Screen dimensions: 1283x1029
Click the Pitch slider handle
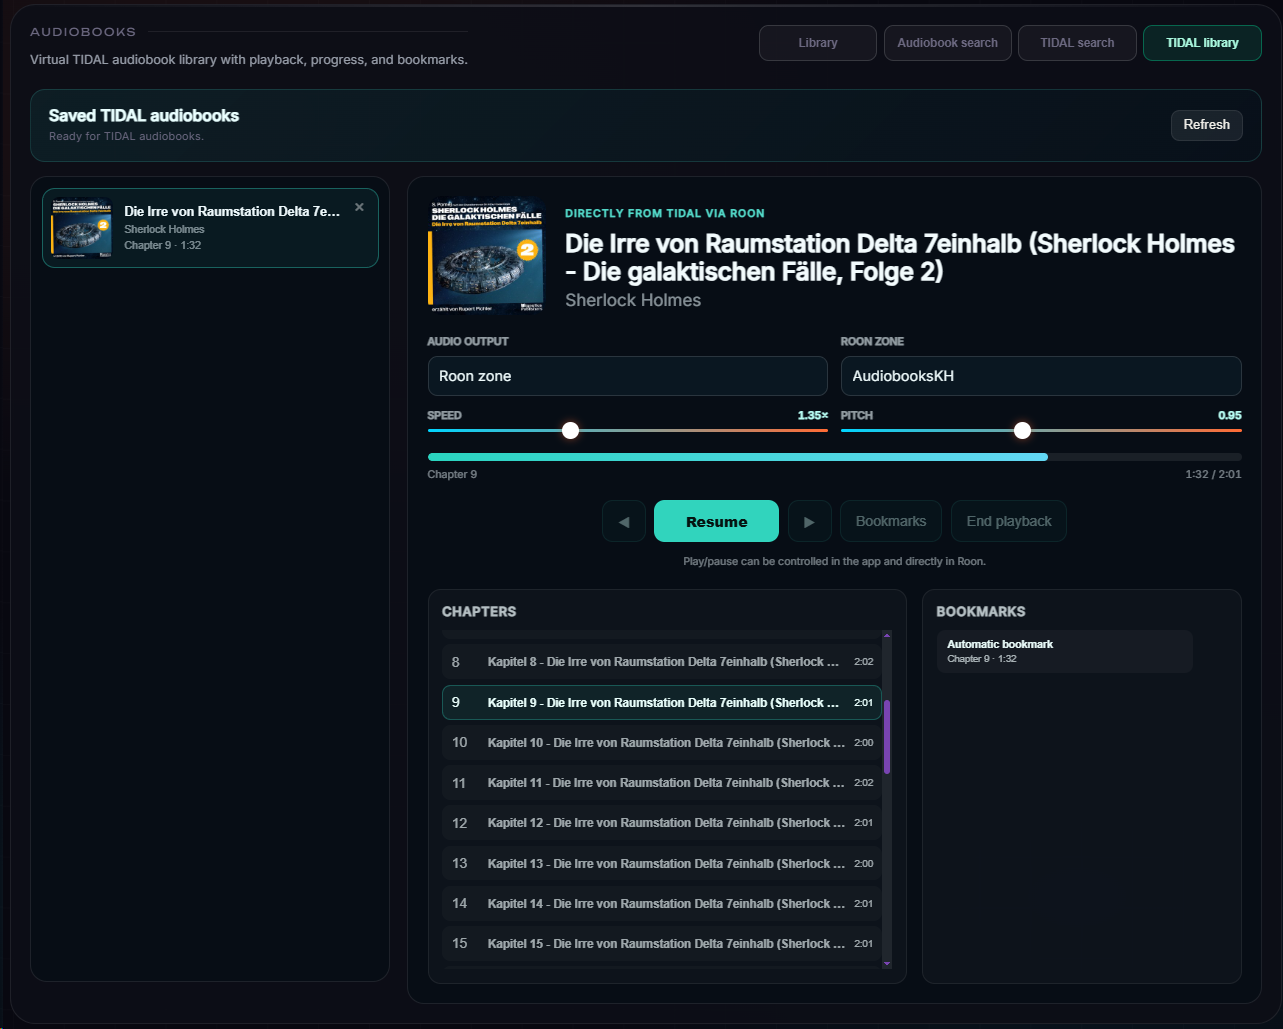pos(1022,430)
